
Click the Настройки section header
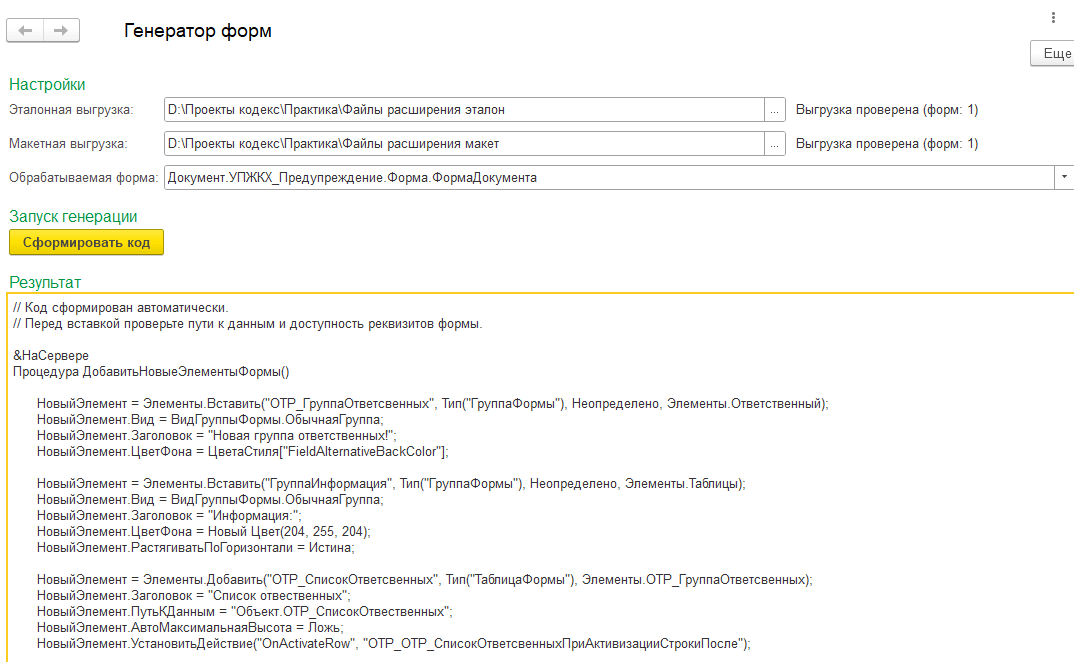(47, 84)
